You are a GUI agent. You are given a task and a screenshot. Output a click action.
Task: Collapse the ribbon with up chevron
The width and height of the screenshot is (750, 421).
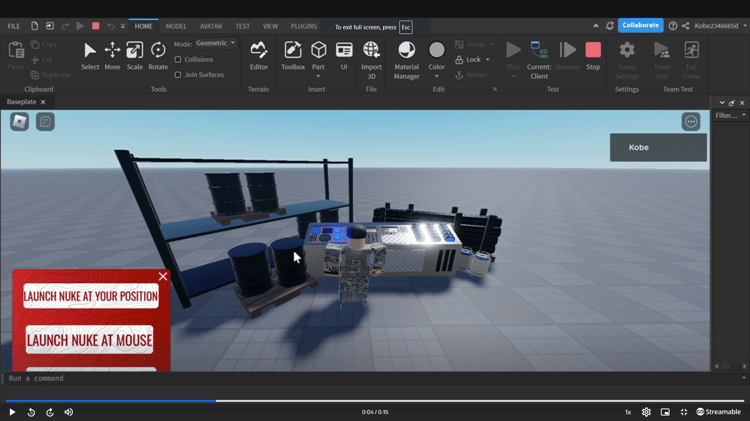[x=596, y=26]
